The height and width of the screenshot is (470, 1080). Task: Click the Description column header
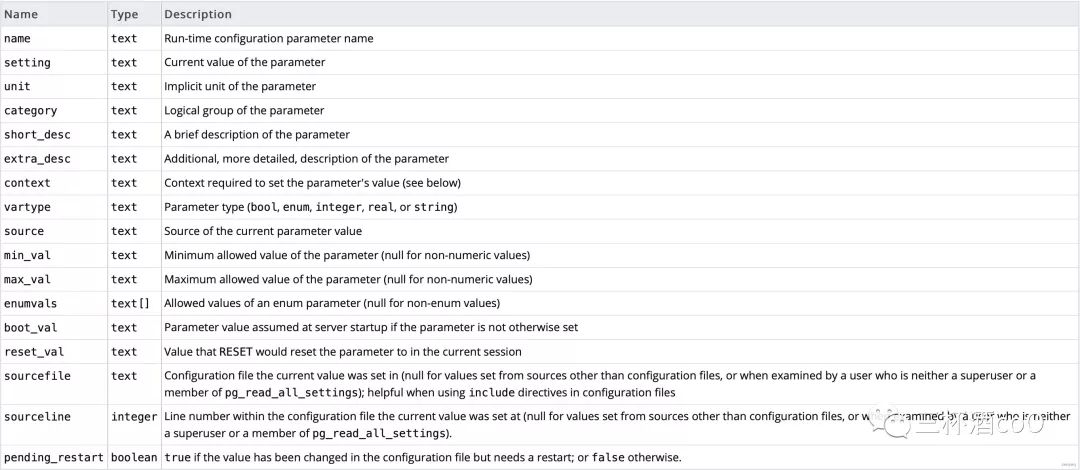197,14
